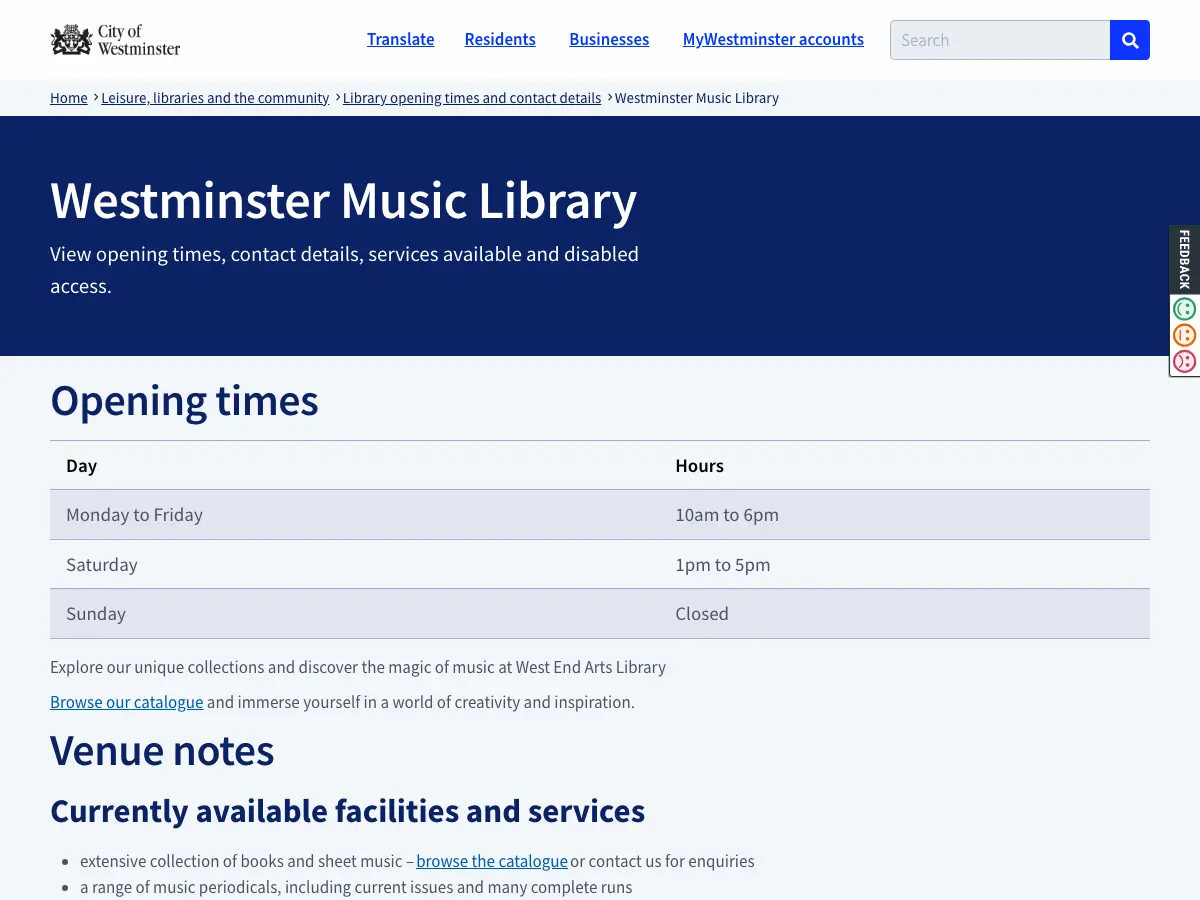
Task: Open Library opening times and contact details breadcrumb
Action: [x=472, y=98]
